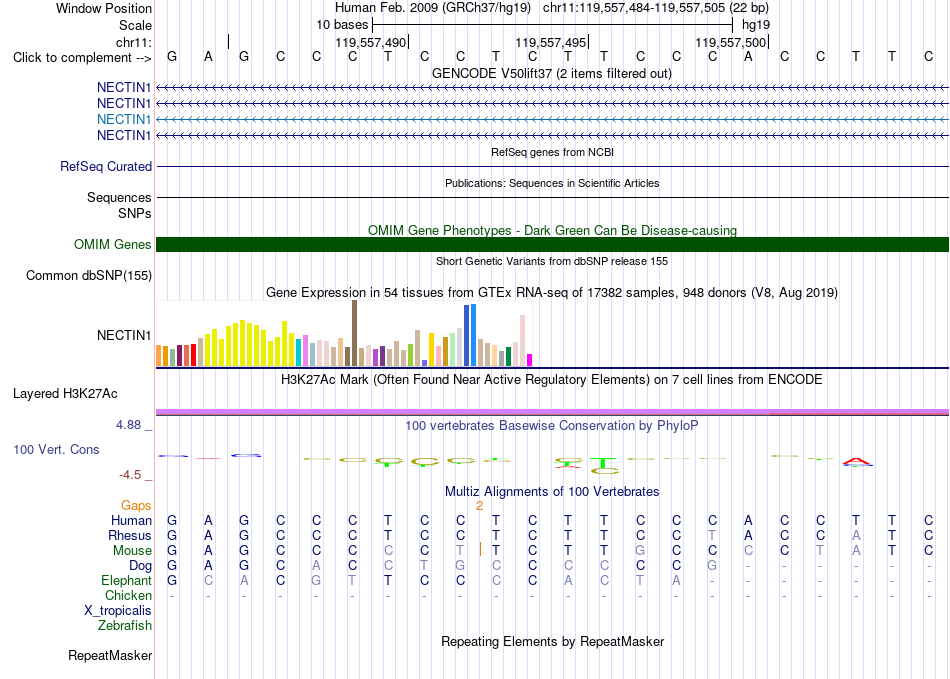The image size is (950, 679).
Task: Open the RefSeq Curated track label
Action: click(106, 167)
